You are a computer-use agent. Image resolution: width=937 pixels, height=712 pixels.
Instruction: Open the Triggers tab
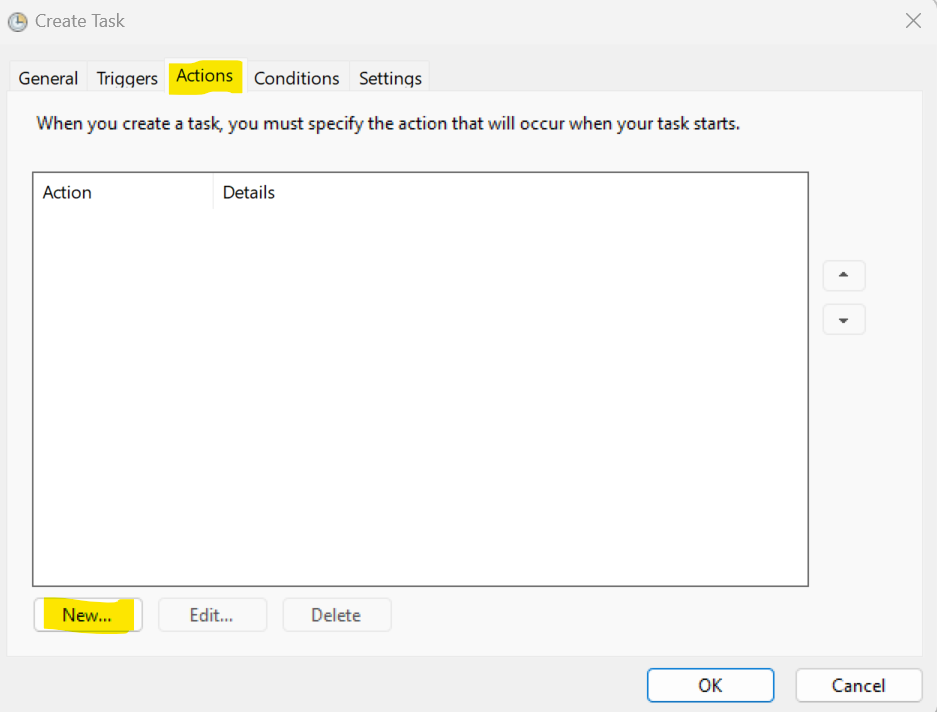coord(127,78)
